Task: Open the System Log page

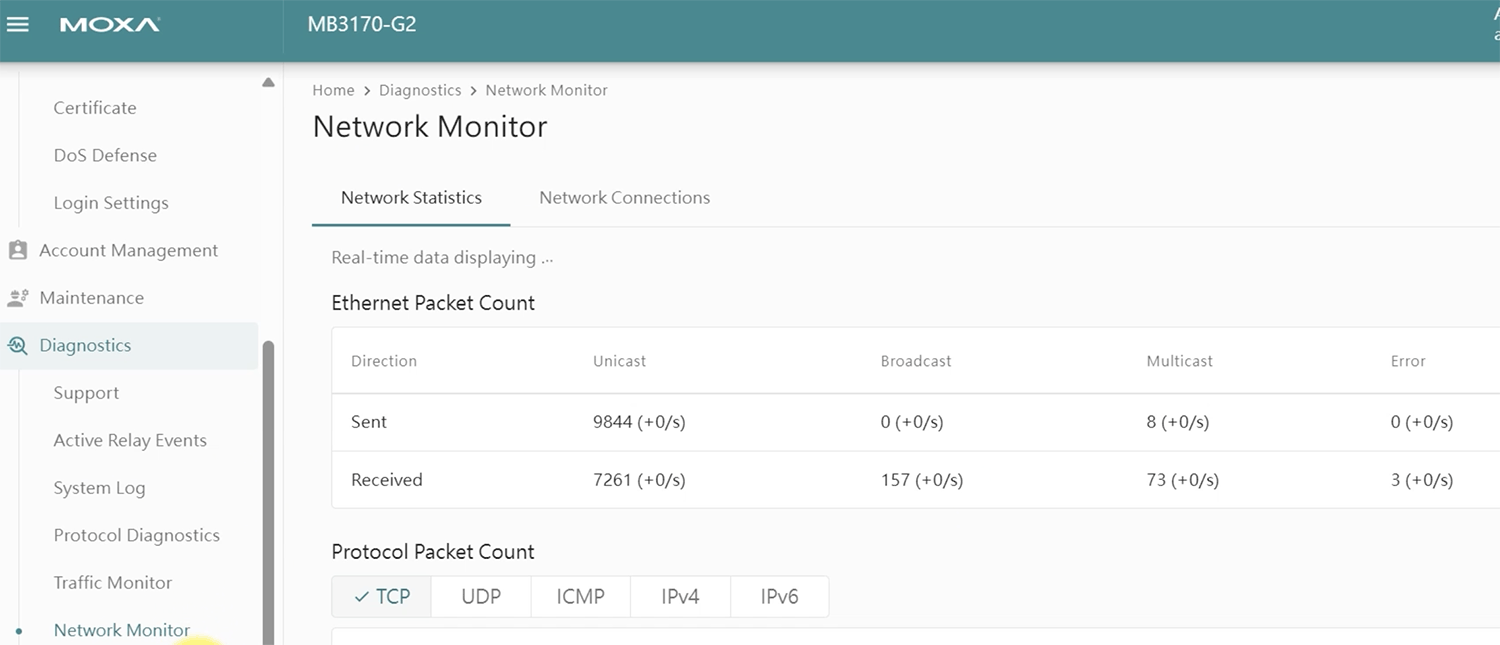Action: click(x=99, y=487)
